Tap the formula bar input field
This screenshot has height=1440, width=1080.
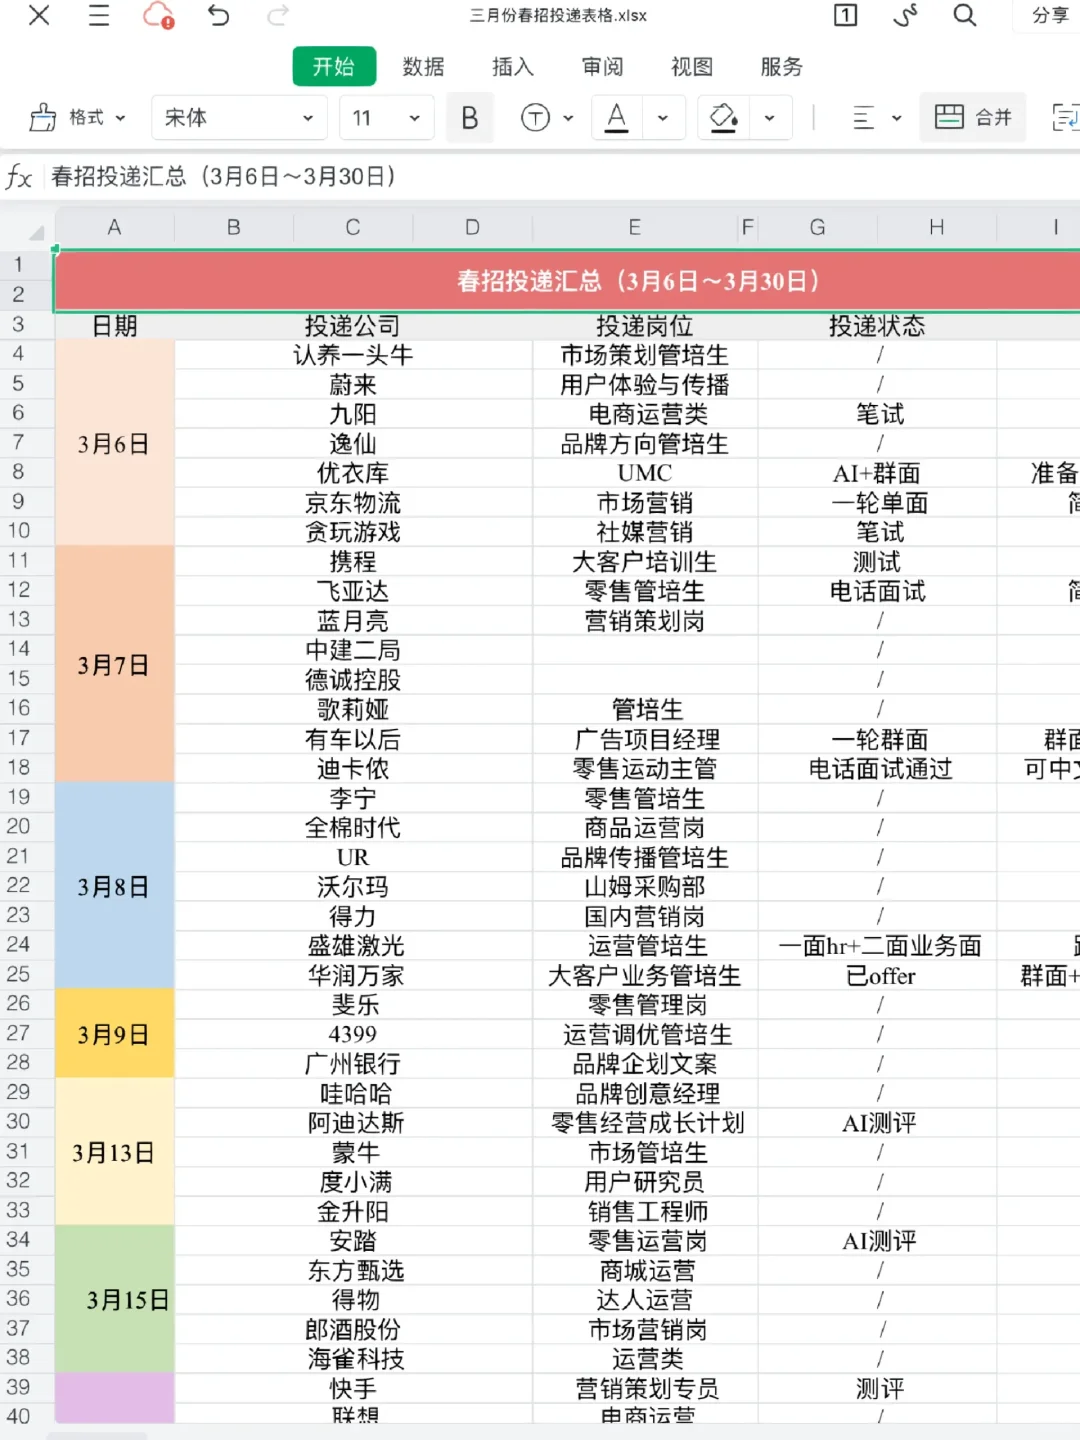pyautogui.click(x=560, y=177)
